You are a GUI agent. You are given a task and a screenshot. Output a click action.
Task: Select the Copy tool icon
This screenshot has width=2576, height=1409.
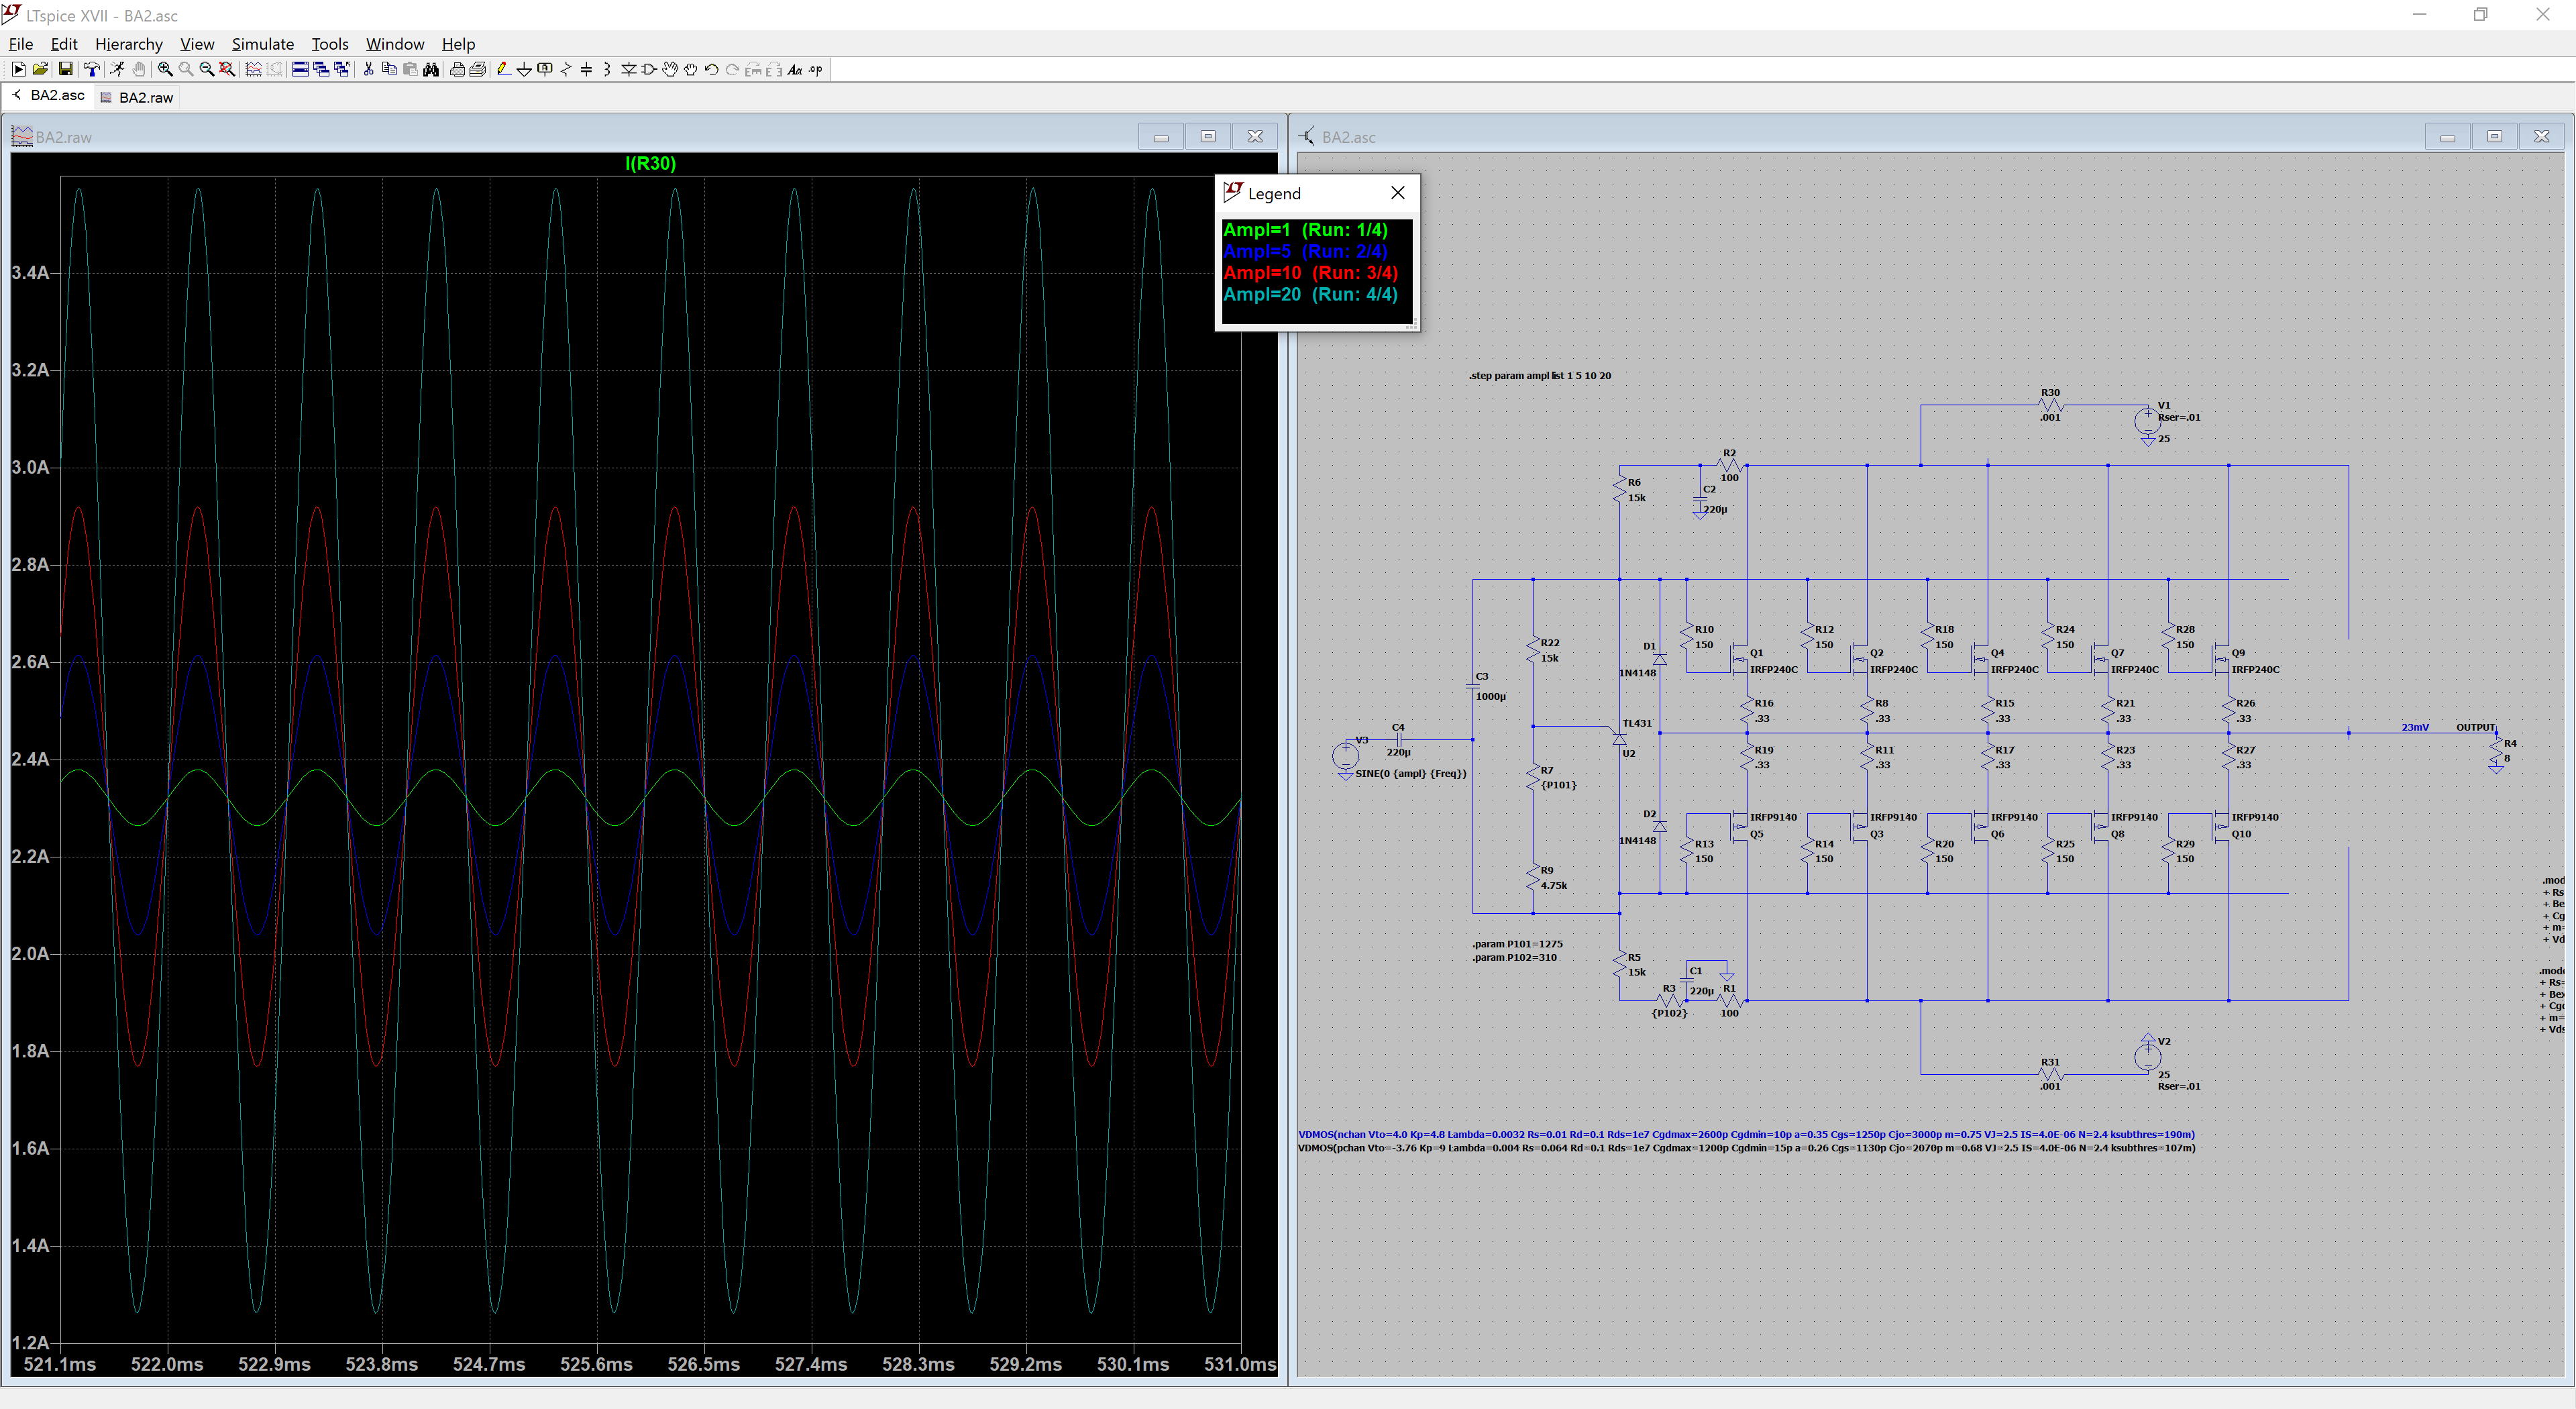pyautogui.click(x=389, y=69)
